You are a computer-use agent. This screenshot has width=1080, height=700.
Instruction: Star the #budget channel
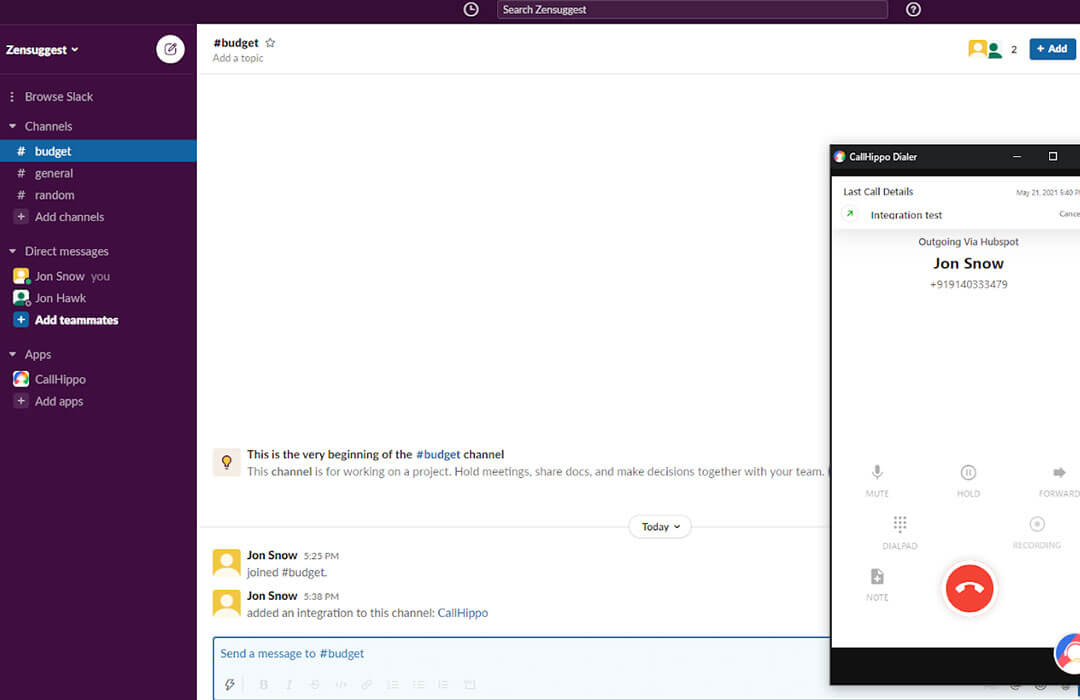pyautogui.click(x=270, y=43)
